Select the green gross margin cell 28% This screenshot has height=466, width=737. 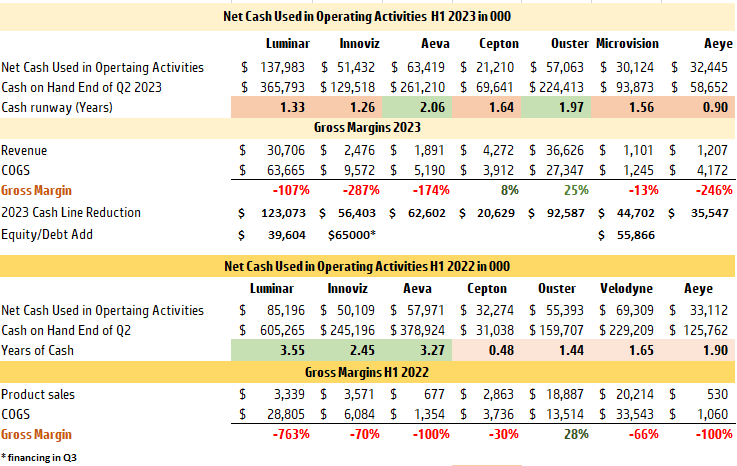point(576,434)
